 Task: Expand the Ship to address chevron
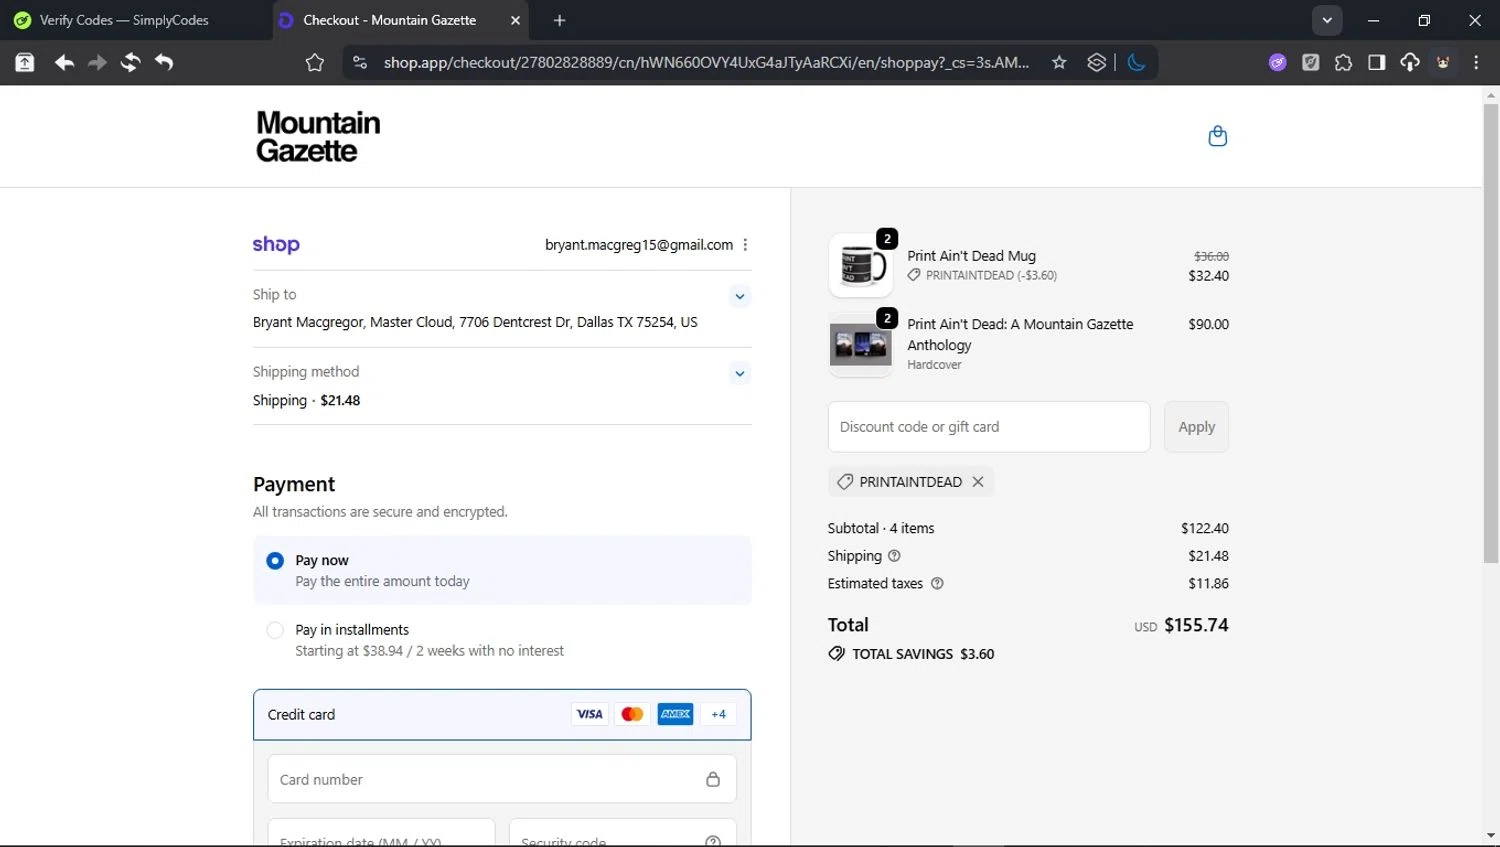pos(739,296)
